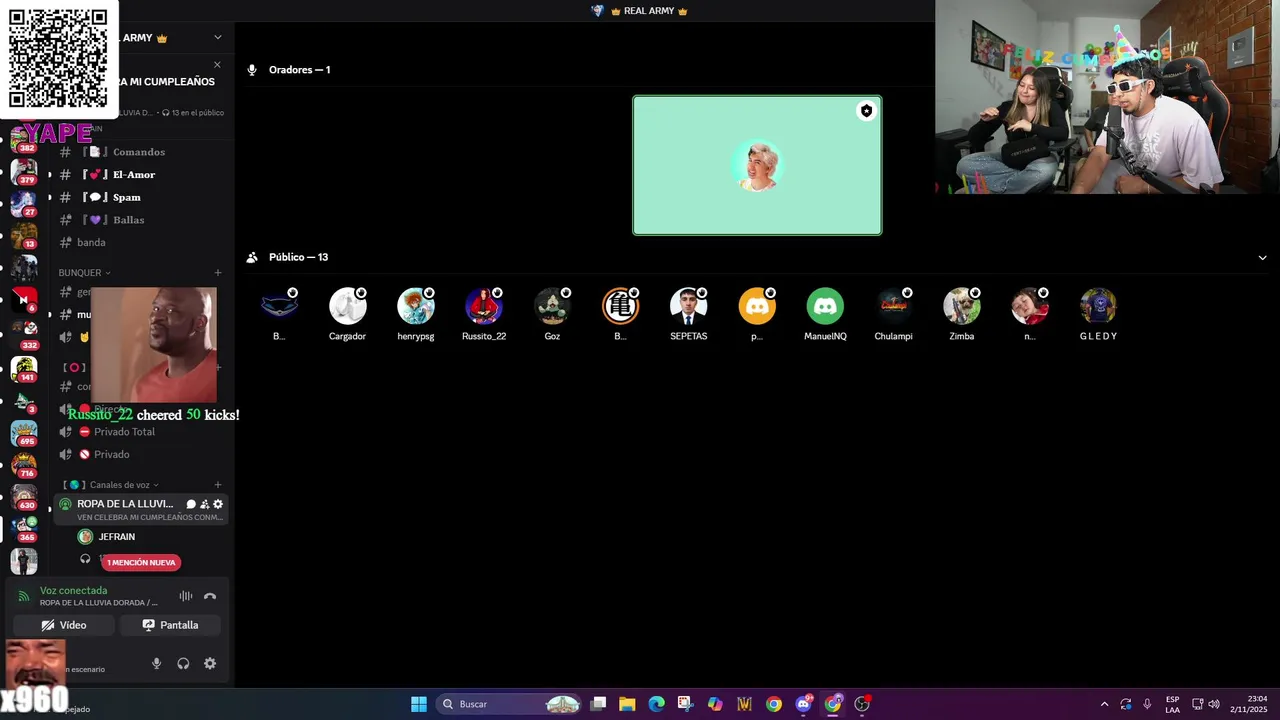The width and height of the screenshot is (1280, 720).
Task: Click the moderator badge on speaker tile
Action: pos(866,111)
